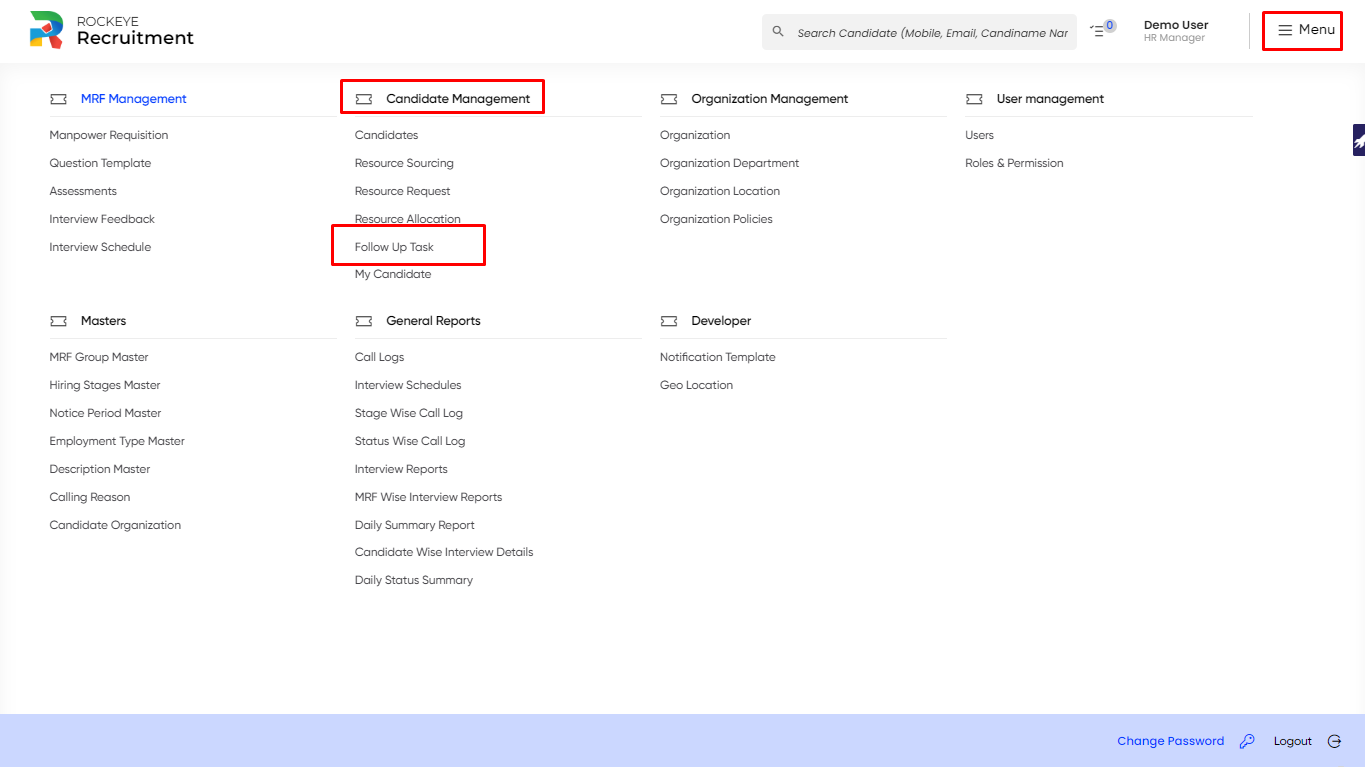Viewport: 1365px width, 767px height.
Task: Open Employment Type Master
Action: 117,441
